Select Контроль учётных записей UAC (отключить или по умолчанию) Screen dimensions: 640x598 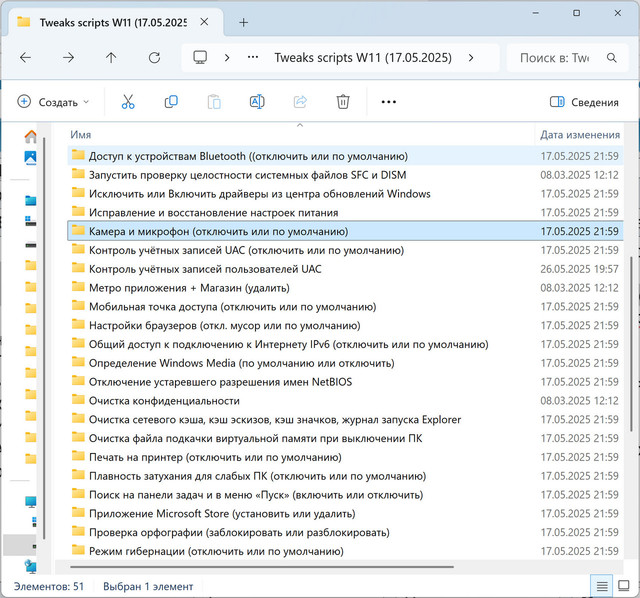pos(345,250)
